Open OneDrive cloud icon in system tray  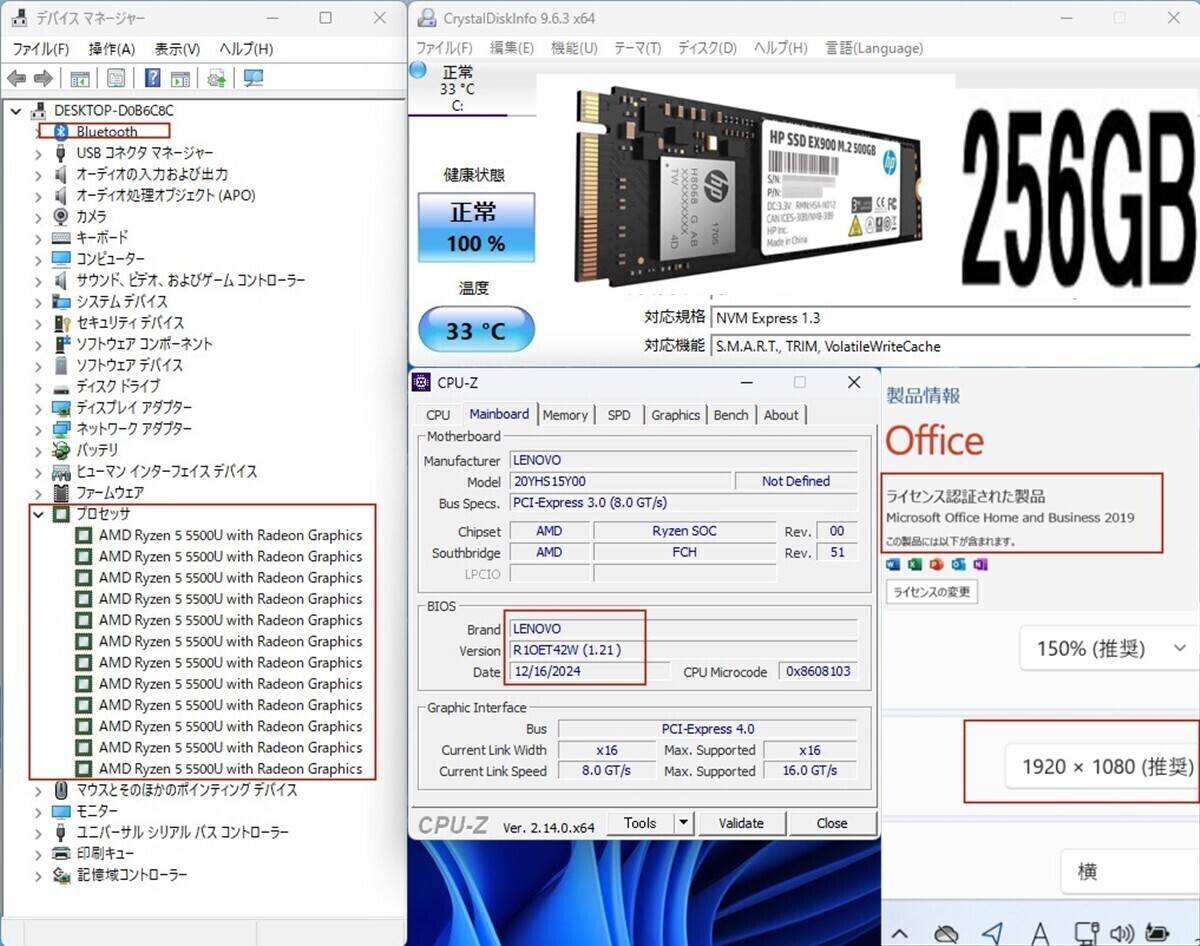pos(945,932)
